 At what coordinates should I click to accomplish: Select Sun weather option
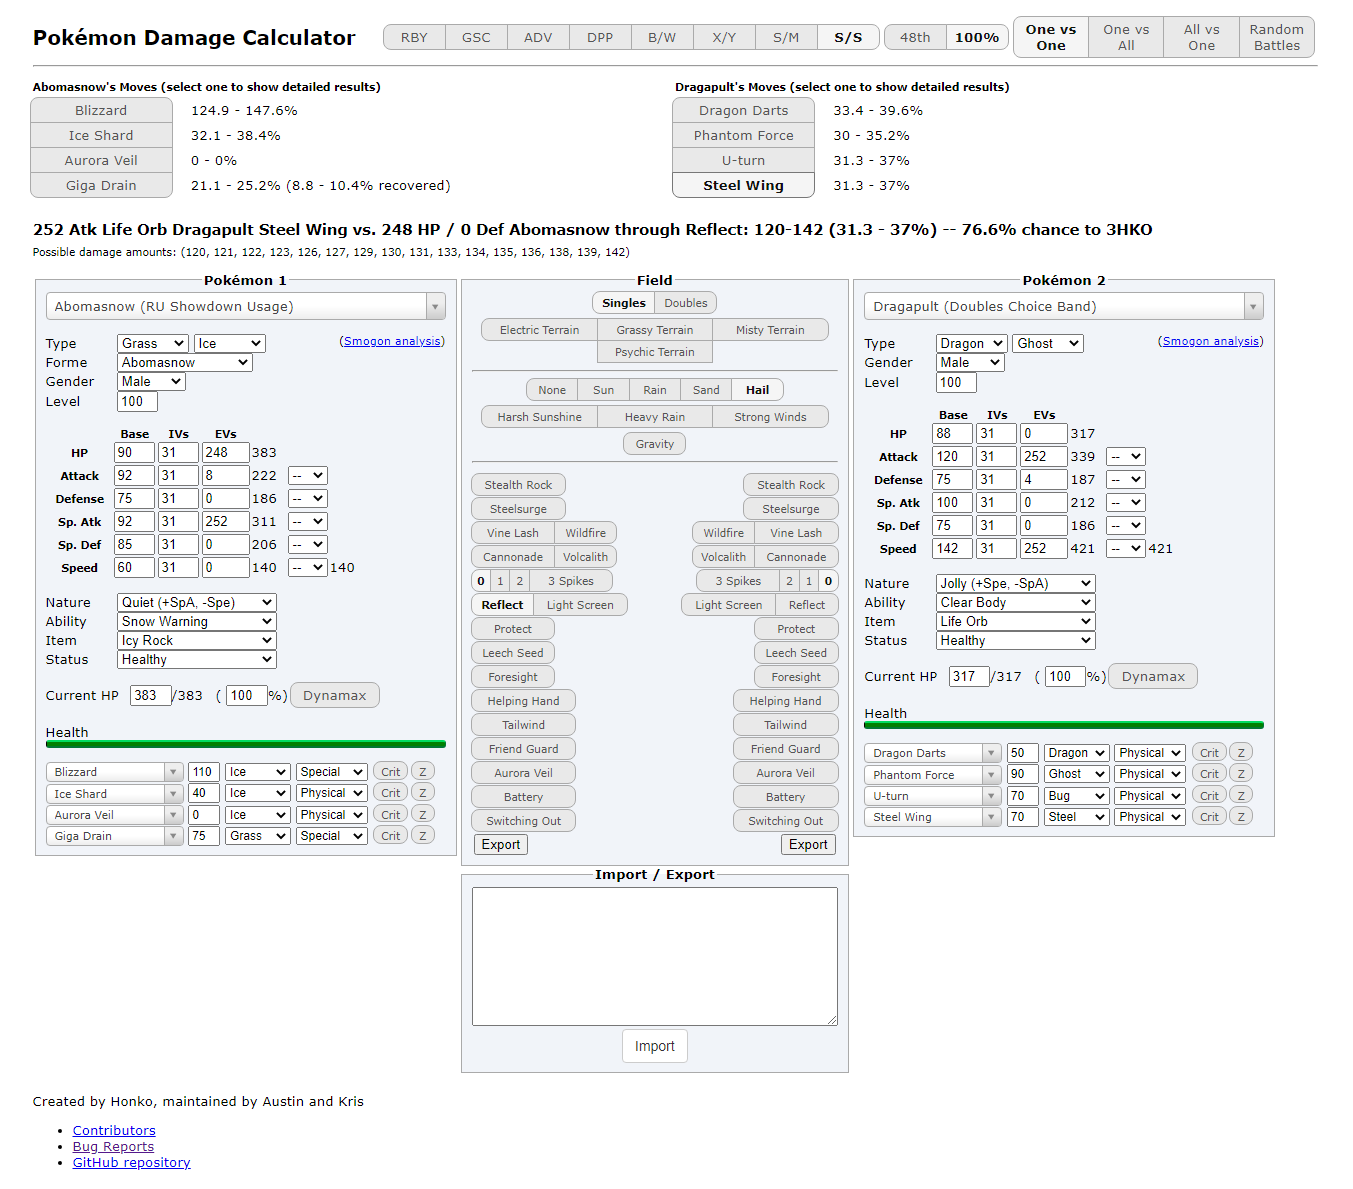[x=603, y=390]
